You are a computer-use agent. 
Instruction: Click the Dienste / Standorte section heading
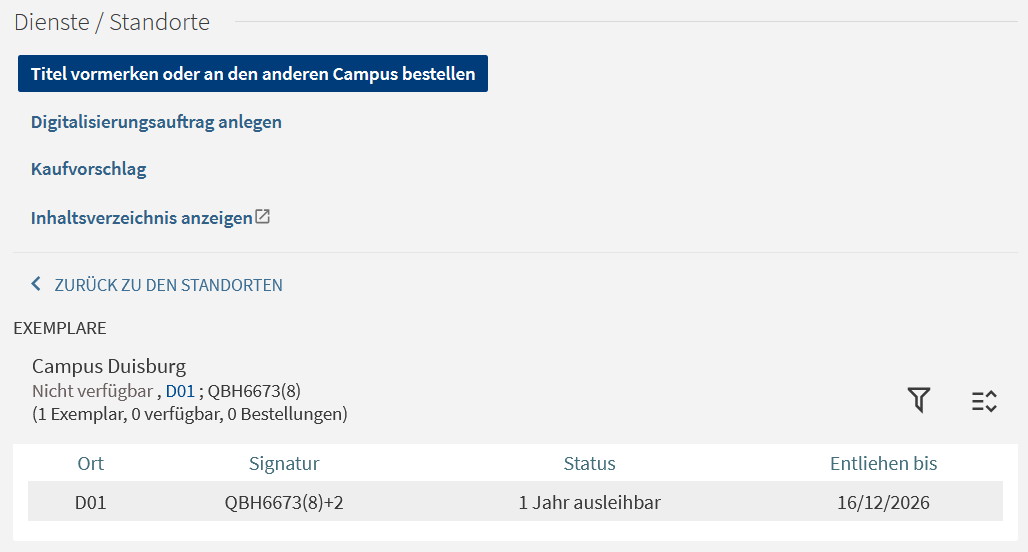coord(112,22)
